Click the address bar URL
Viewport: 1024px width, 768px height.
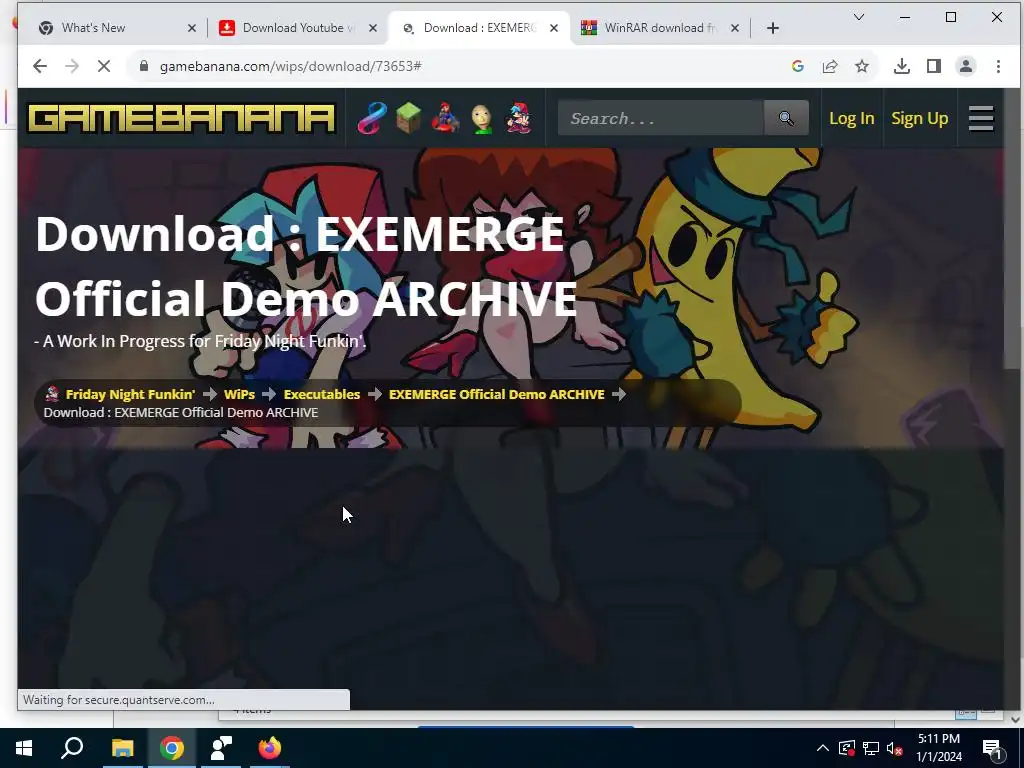click(291, 66)
